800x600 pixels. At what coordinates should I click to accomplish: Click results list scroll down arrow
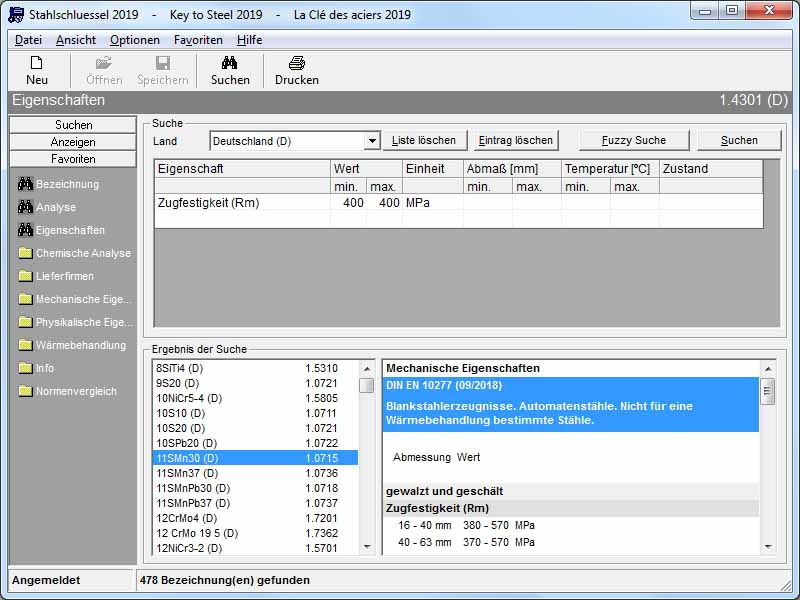367,547
